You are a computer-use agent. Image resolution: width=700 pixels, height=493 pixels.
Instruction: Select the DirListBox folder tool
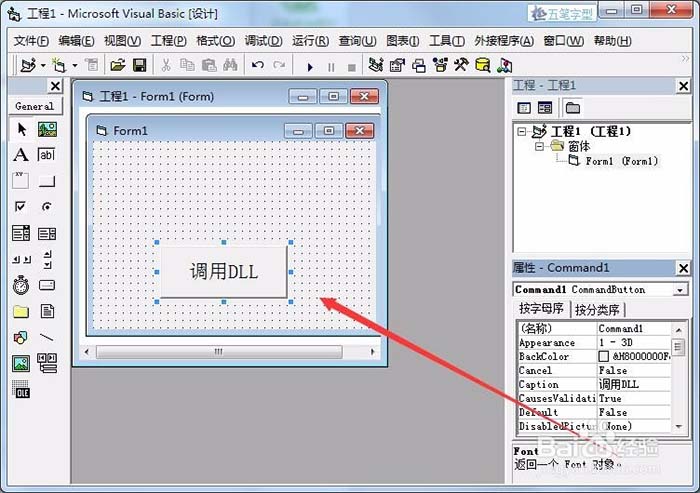point(21,311)
